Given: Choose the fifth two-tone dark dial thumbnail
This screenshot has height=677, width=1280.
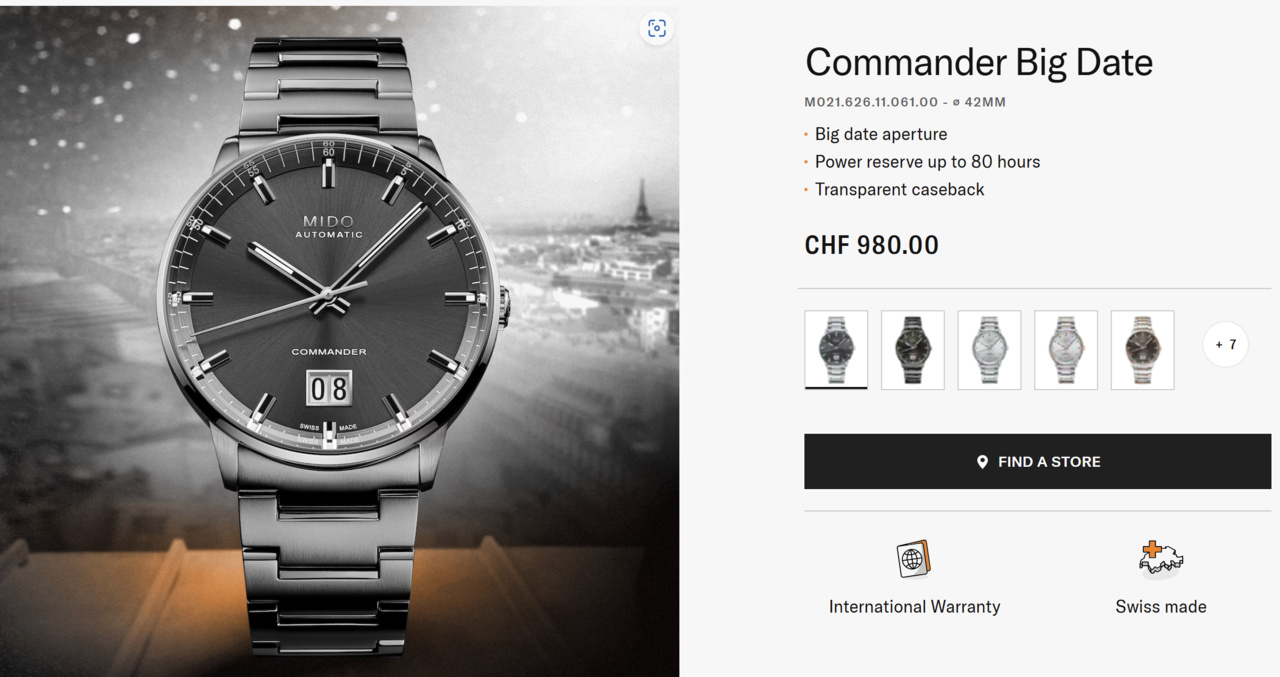Looking at the screenshot, I should (x=1142, y=350).
